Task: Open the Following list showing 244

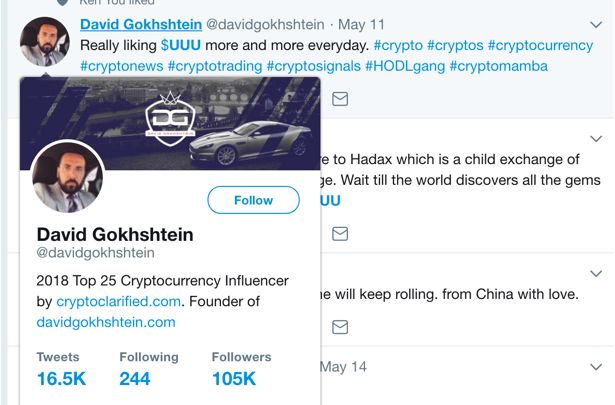Action: point(135,378)
